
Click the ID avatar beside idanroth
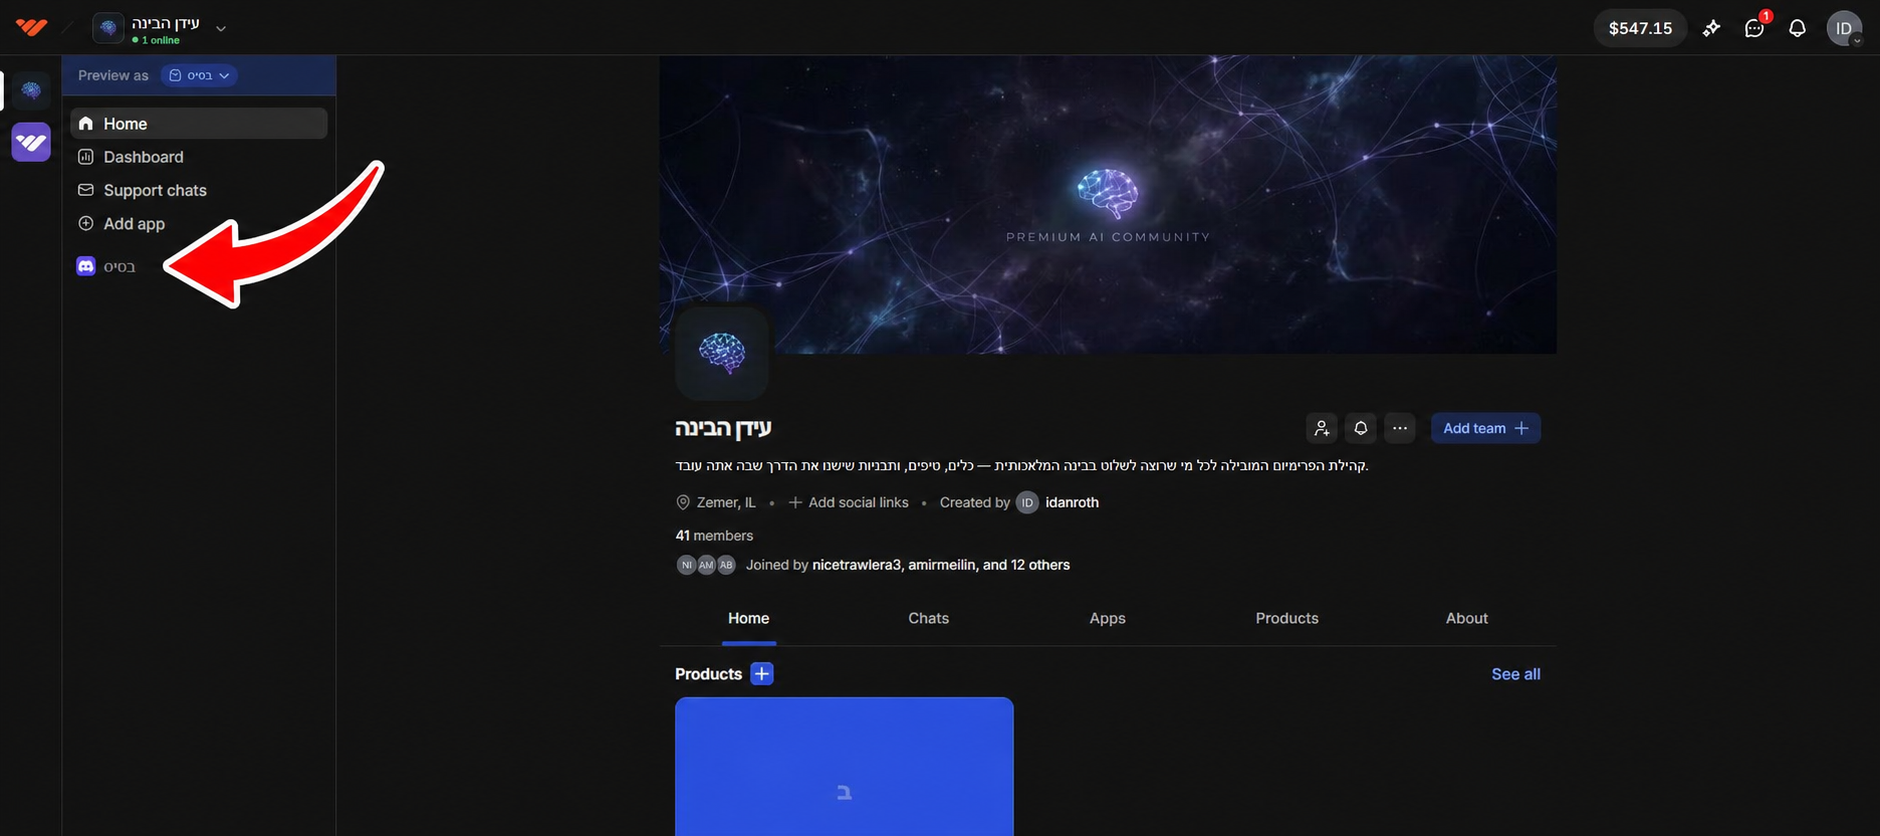pos(1027,502)
